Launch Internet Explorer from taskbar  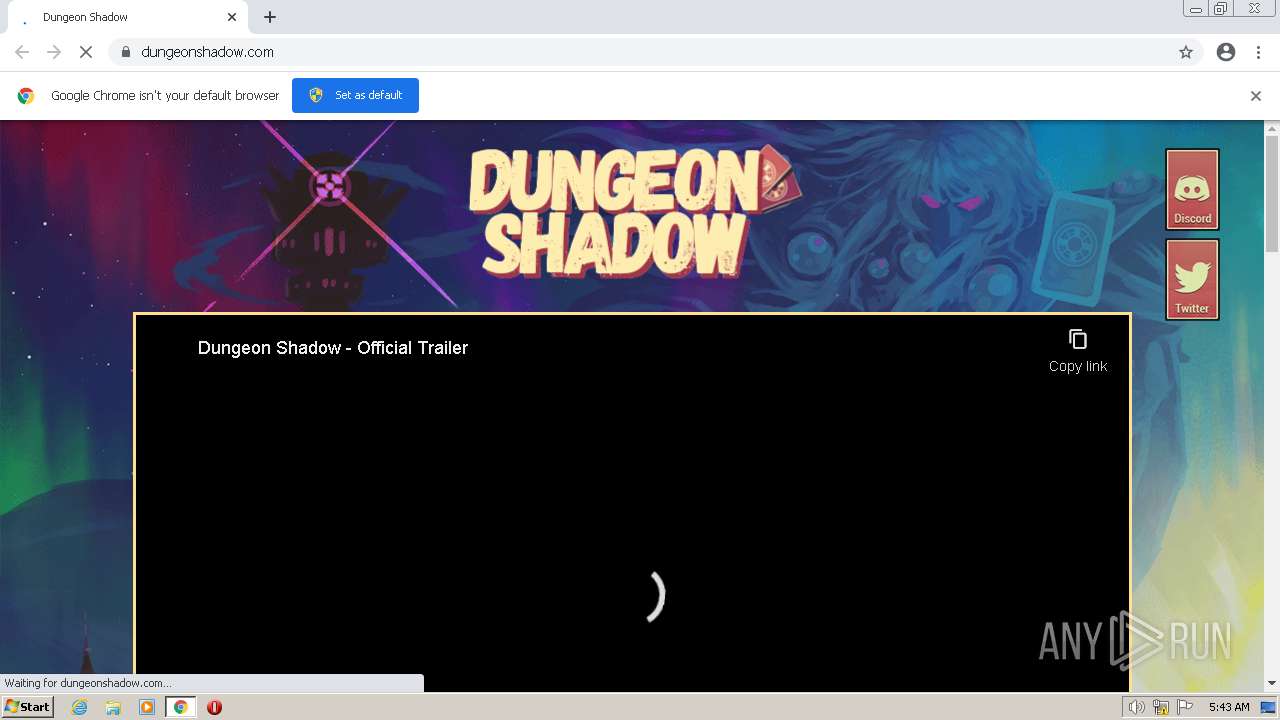(x=80, y=707)
